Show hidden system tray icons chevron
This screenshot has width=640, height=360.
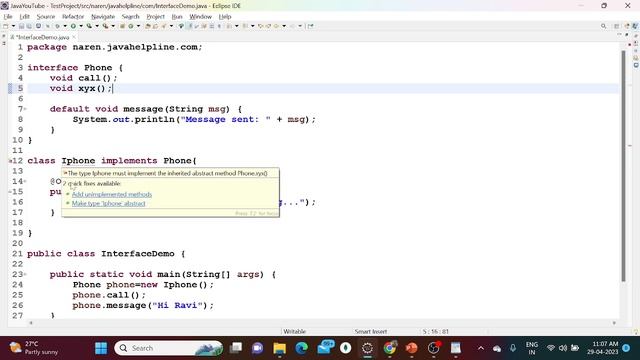pyautogui.click(x=481, y=348)
